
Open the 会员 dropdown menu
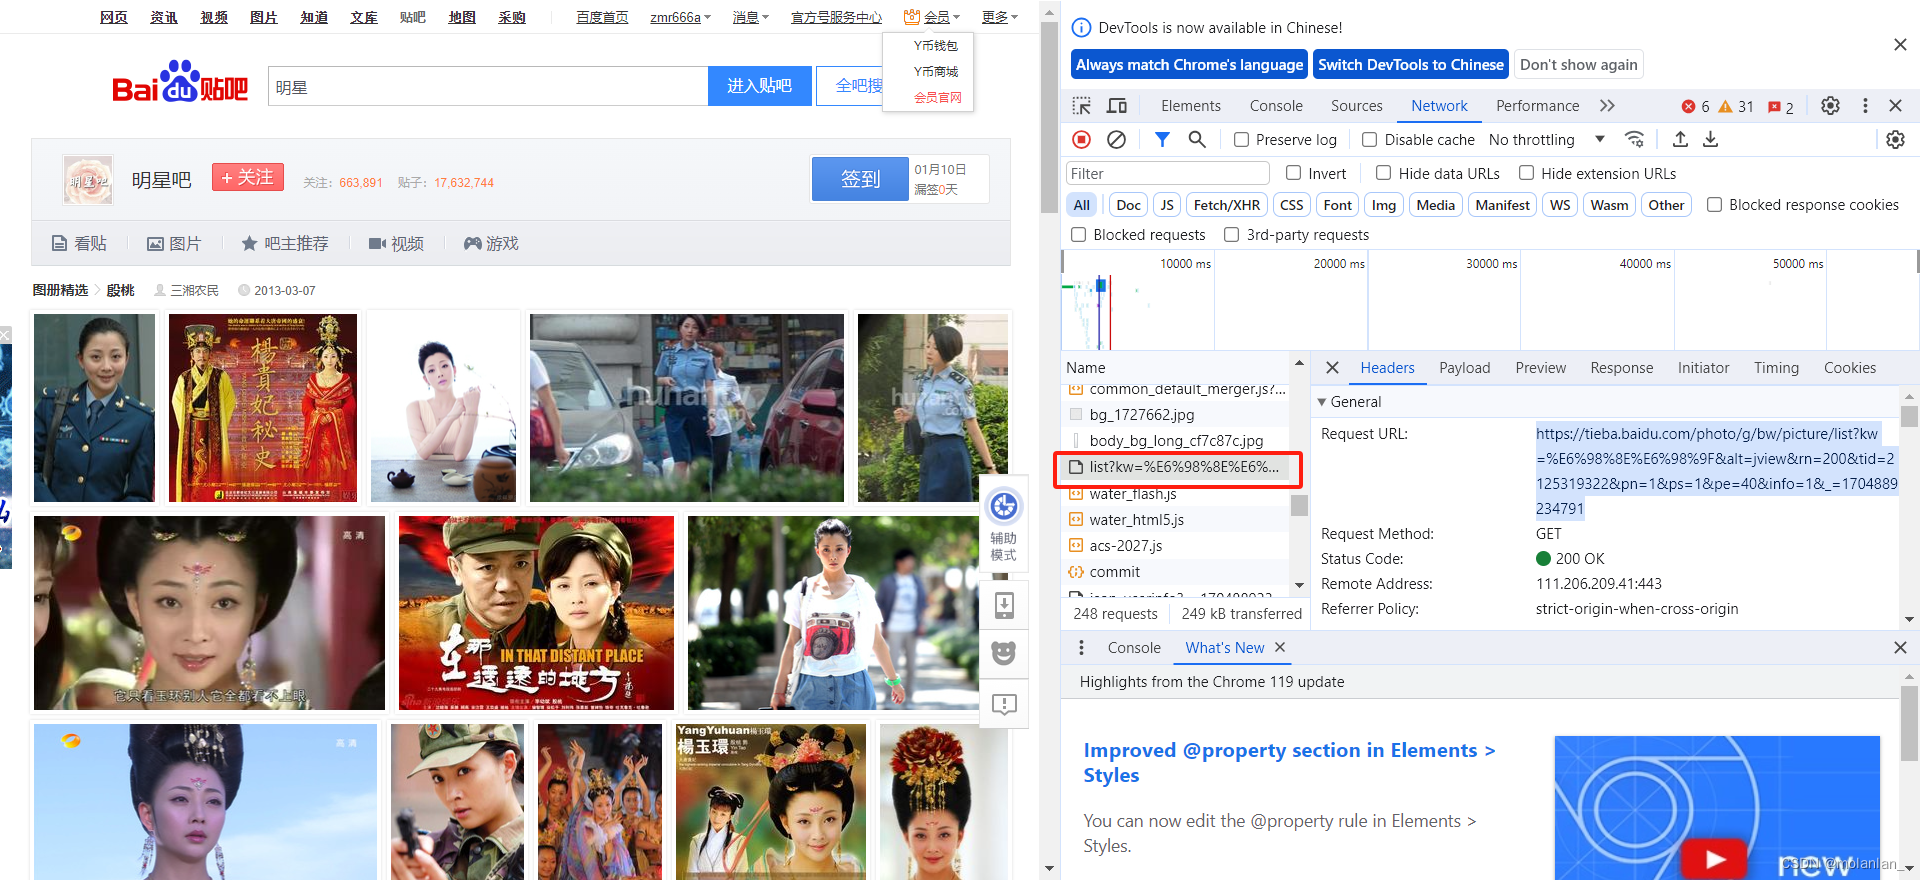click(931, 17)
